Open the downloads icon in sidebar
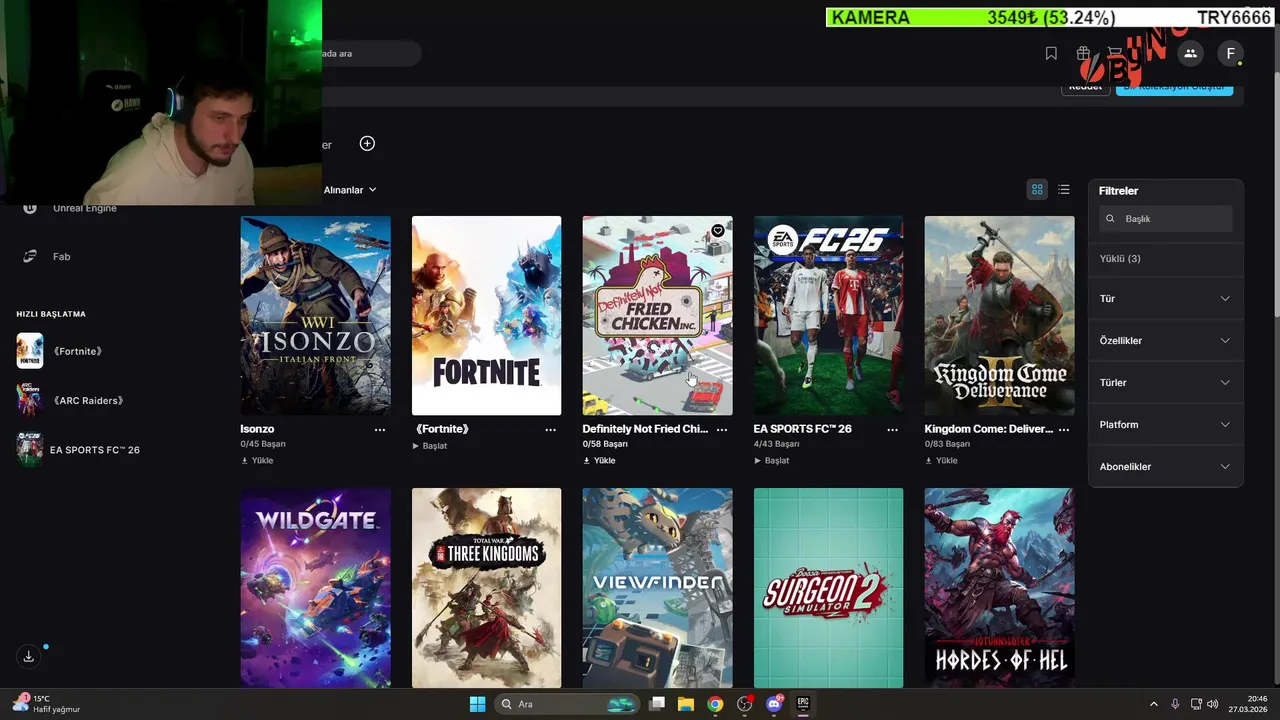The height and width of the screenshot is (720, 1280). click(x=29, y=656)
